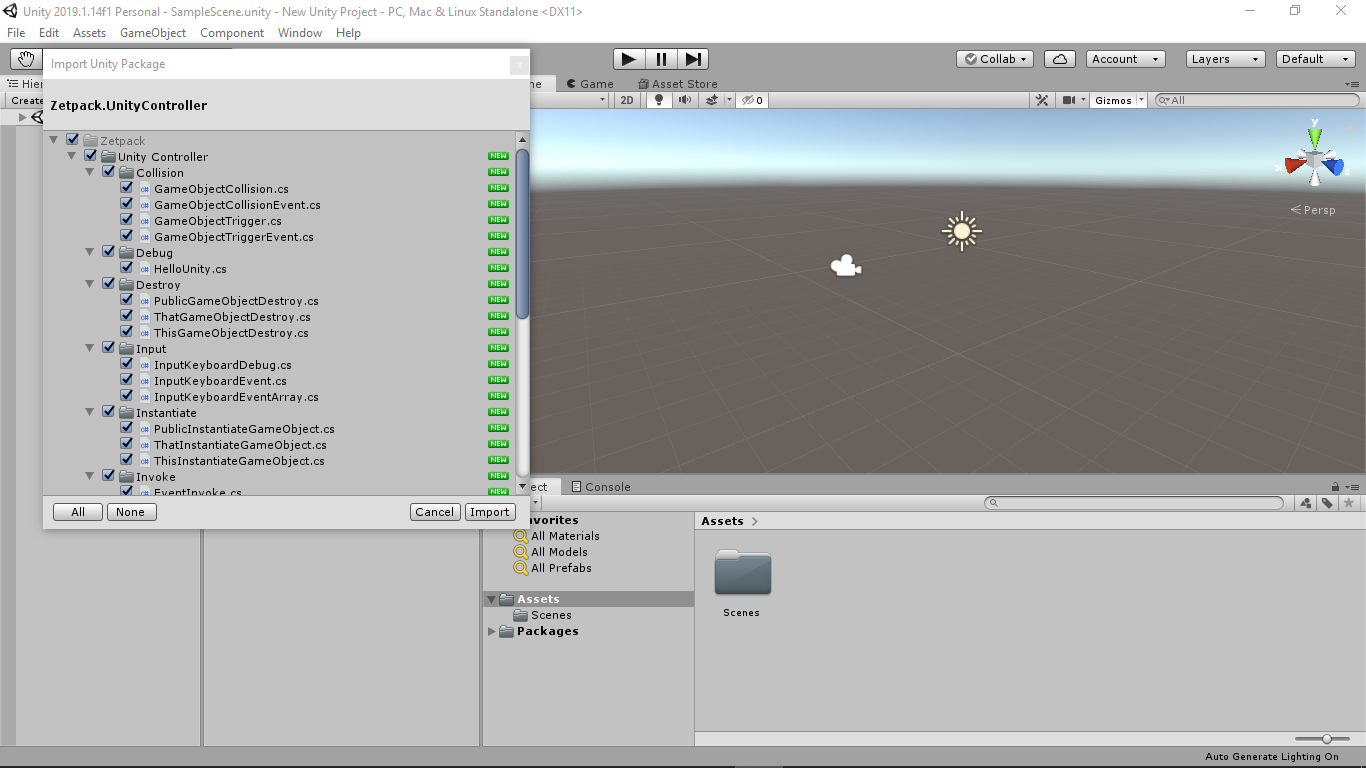The height and width of the screenshot is (768, 1366).
Task: Switch to the Game tab
Action: [x=589, y=84]
